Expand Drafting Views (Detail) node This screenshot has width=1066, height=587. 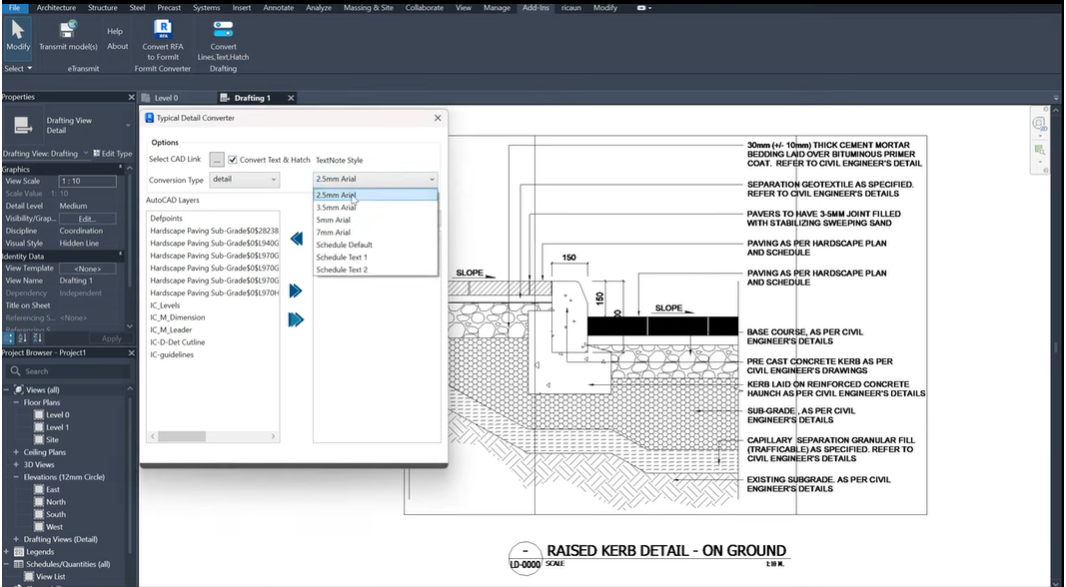coord(16,539)
